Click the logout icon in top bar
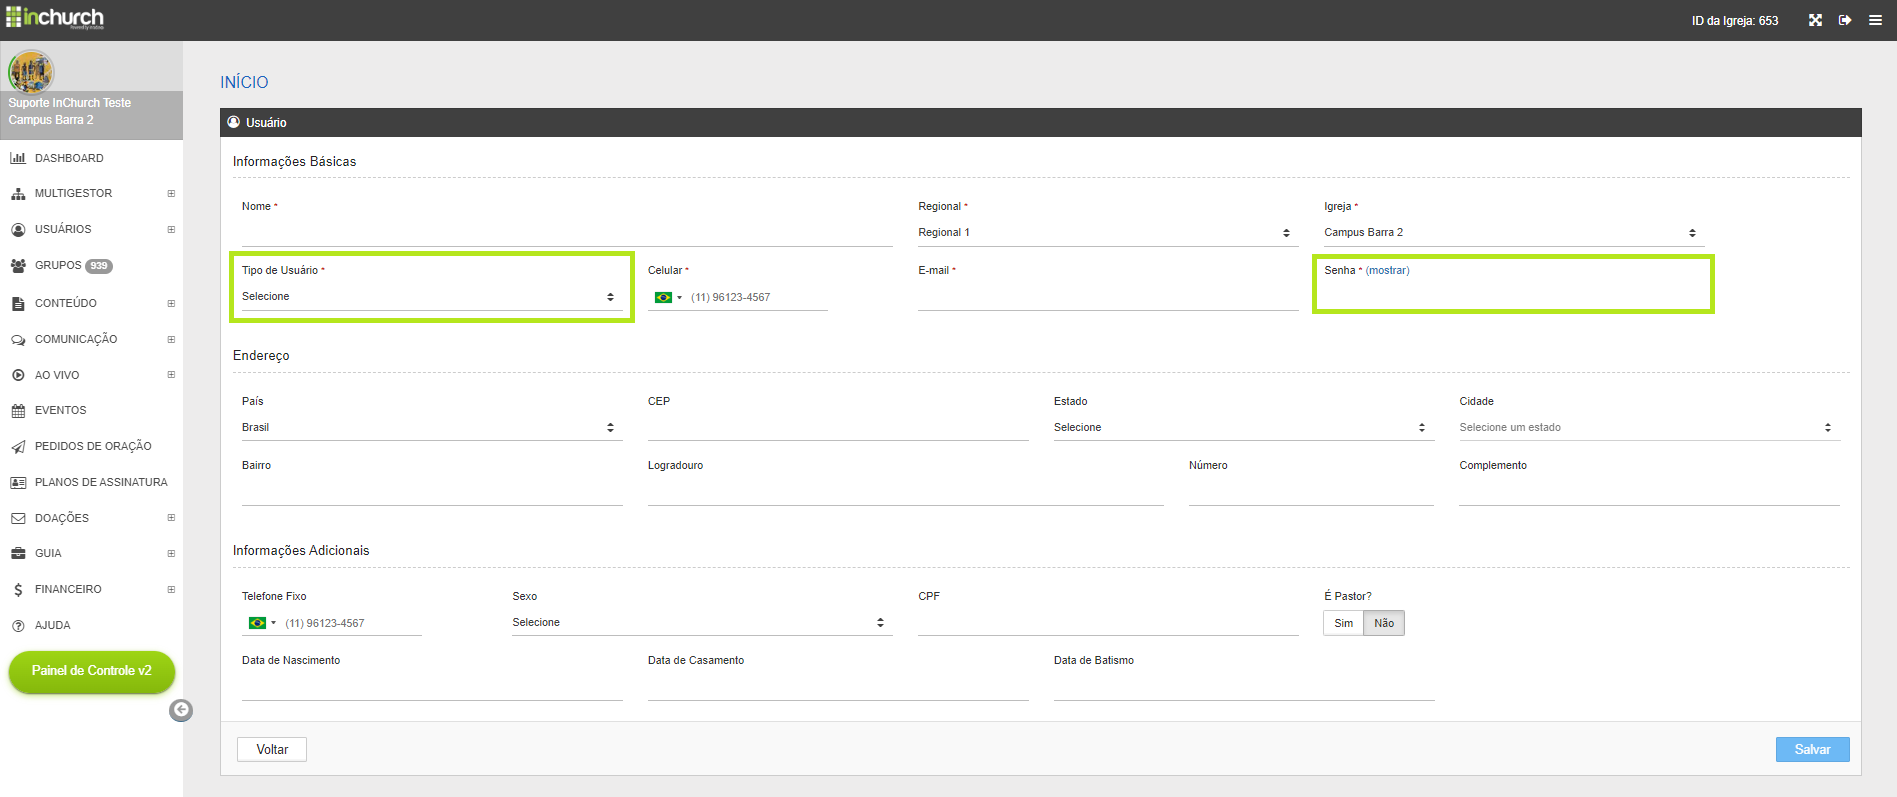This screenshot has height=797, width=1897. click(x=1845, y=20)
